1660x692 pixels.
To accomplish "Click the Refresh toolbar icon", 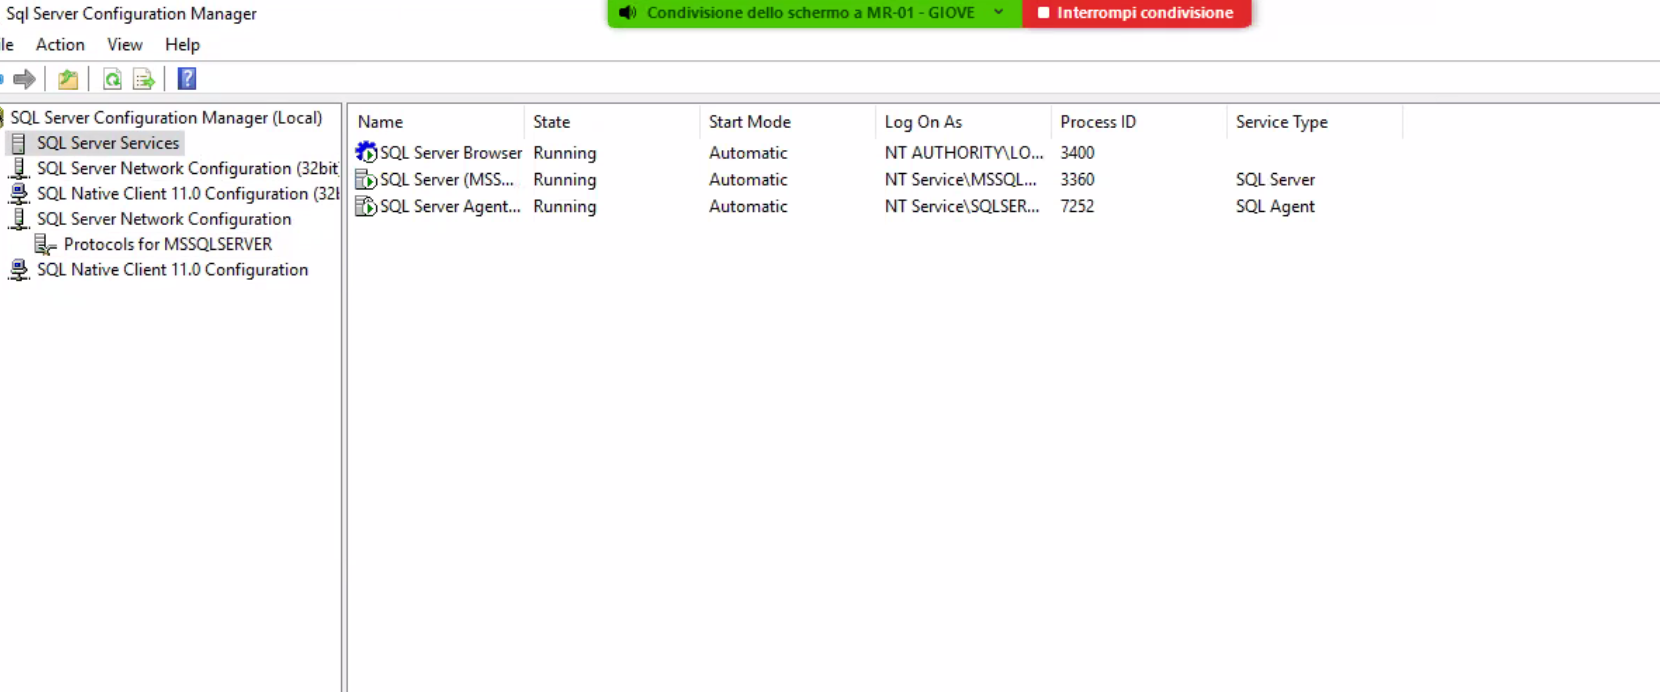I will 113,79.
